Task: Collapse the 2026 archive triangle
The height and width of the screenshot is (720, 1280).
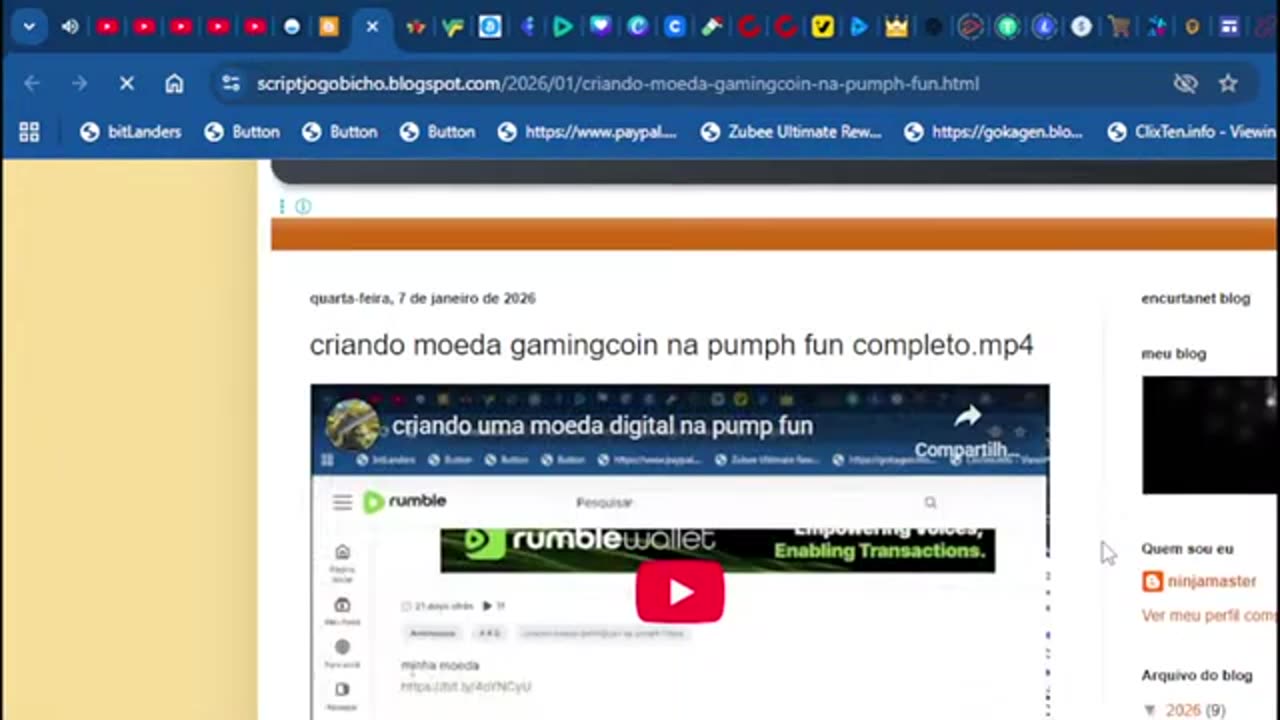Action: coord(1150,710)
